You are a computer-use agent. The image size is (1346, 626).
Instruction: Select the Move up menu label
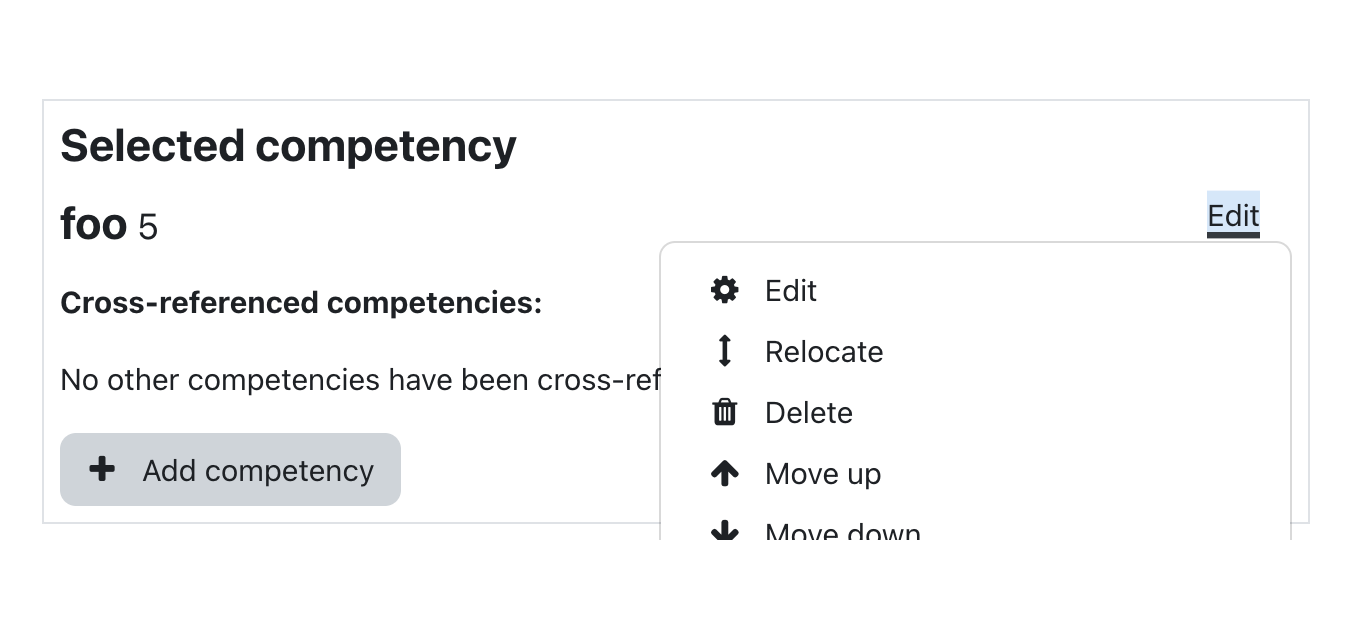(x=823, y=474)
